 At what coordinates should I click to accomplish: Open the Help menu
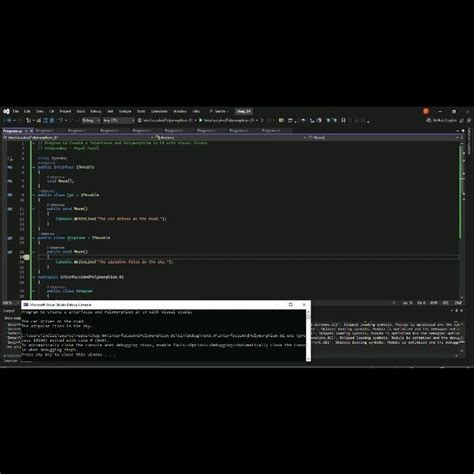coord(197,111)
